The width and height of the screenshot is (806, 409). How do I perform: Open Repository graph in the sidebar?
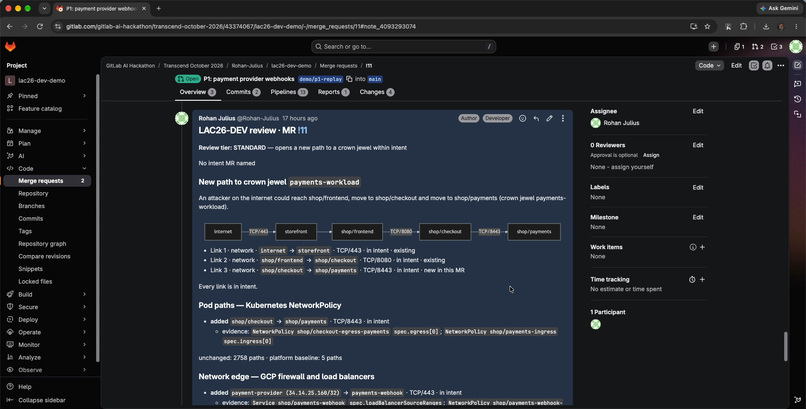click(42, 244)
